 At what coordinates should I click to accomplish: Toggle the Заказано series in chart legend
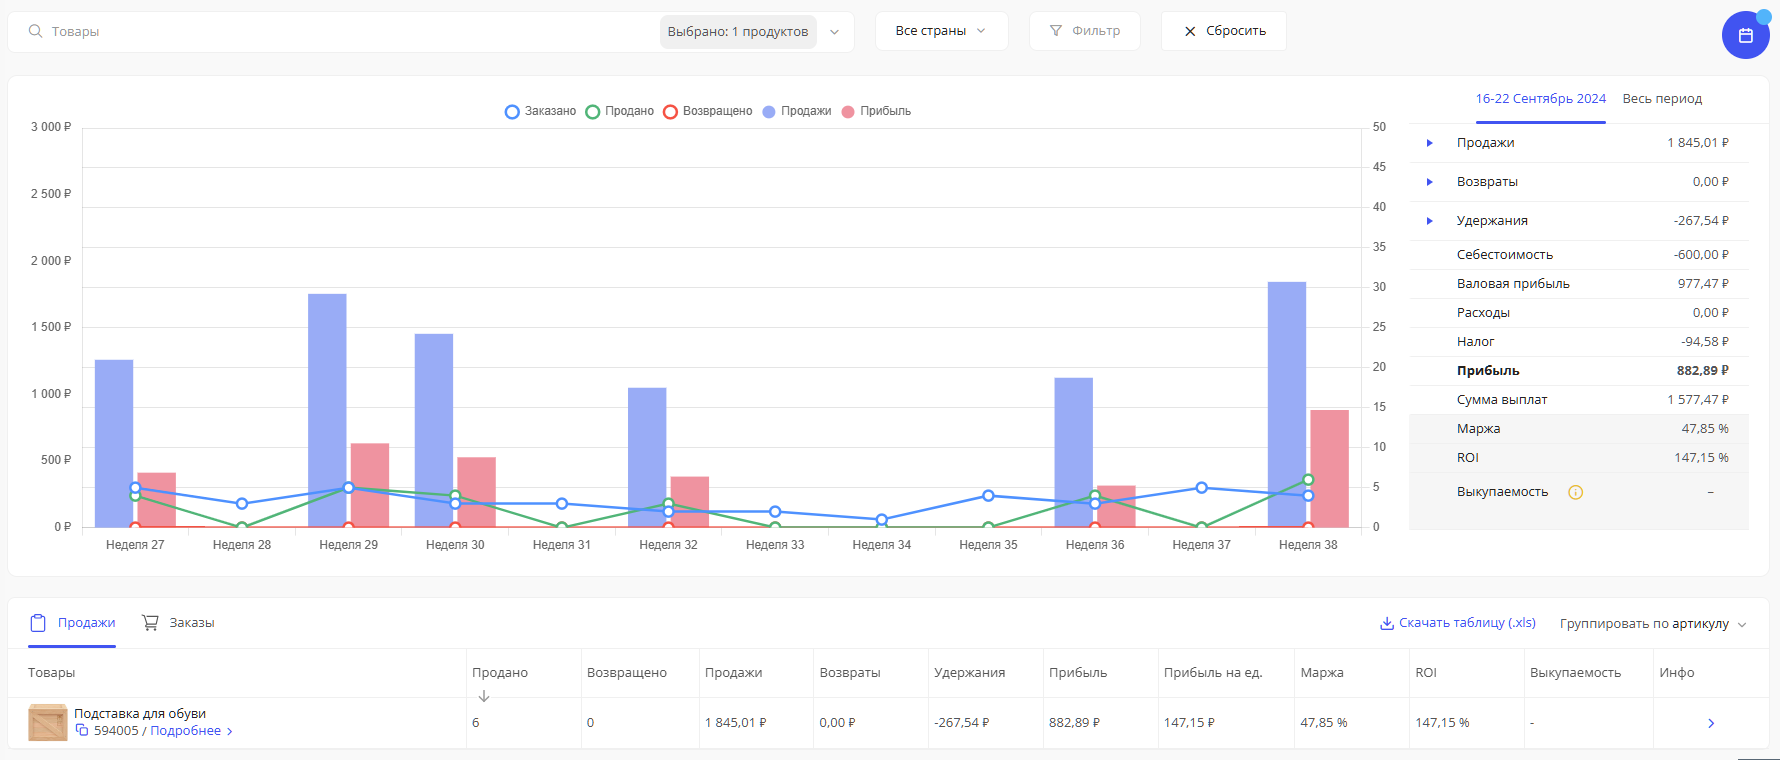pos(540,111)
